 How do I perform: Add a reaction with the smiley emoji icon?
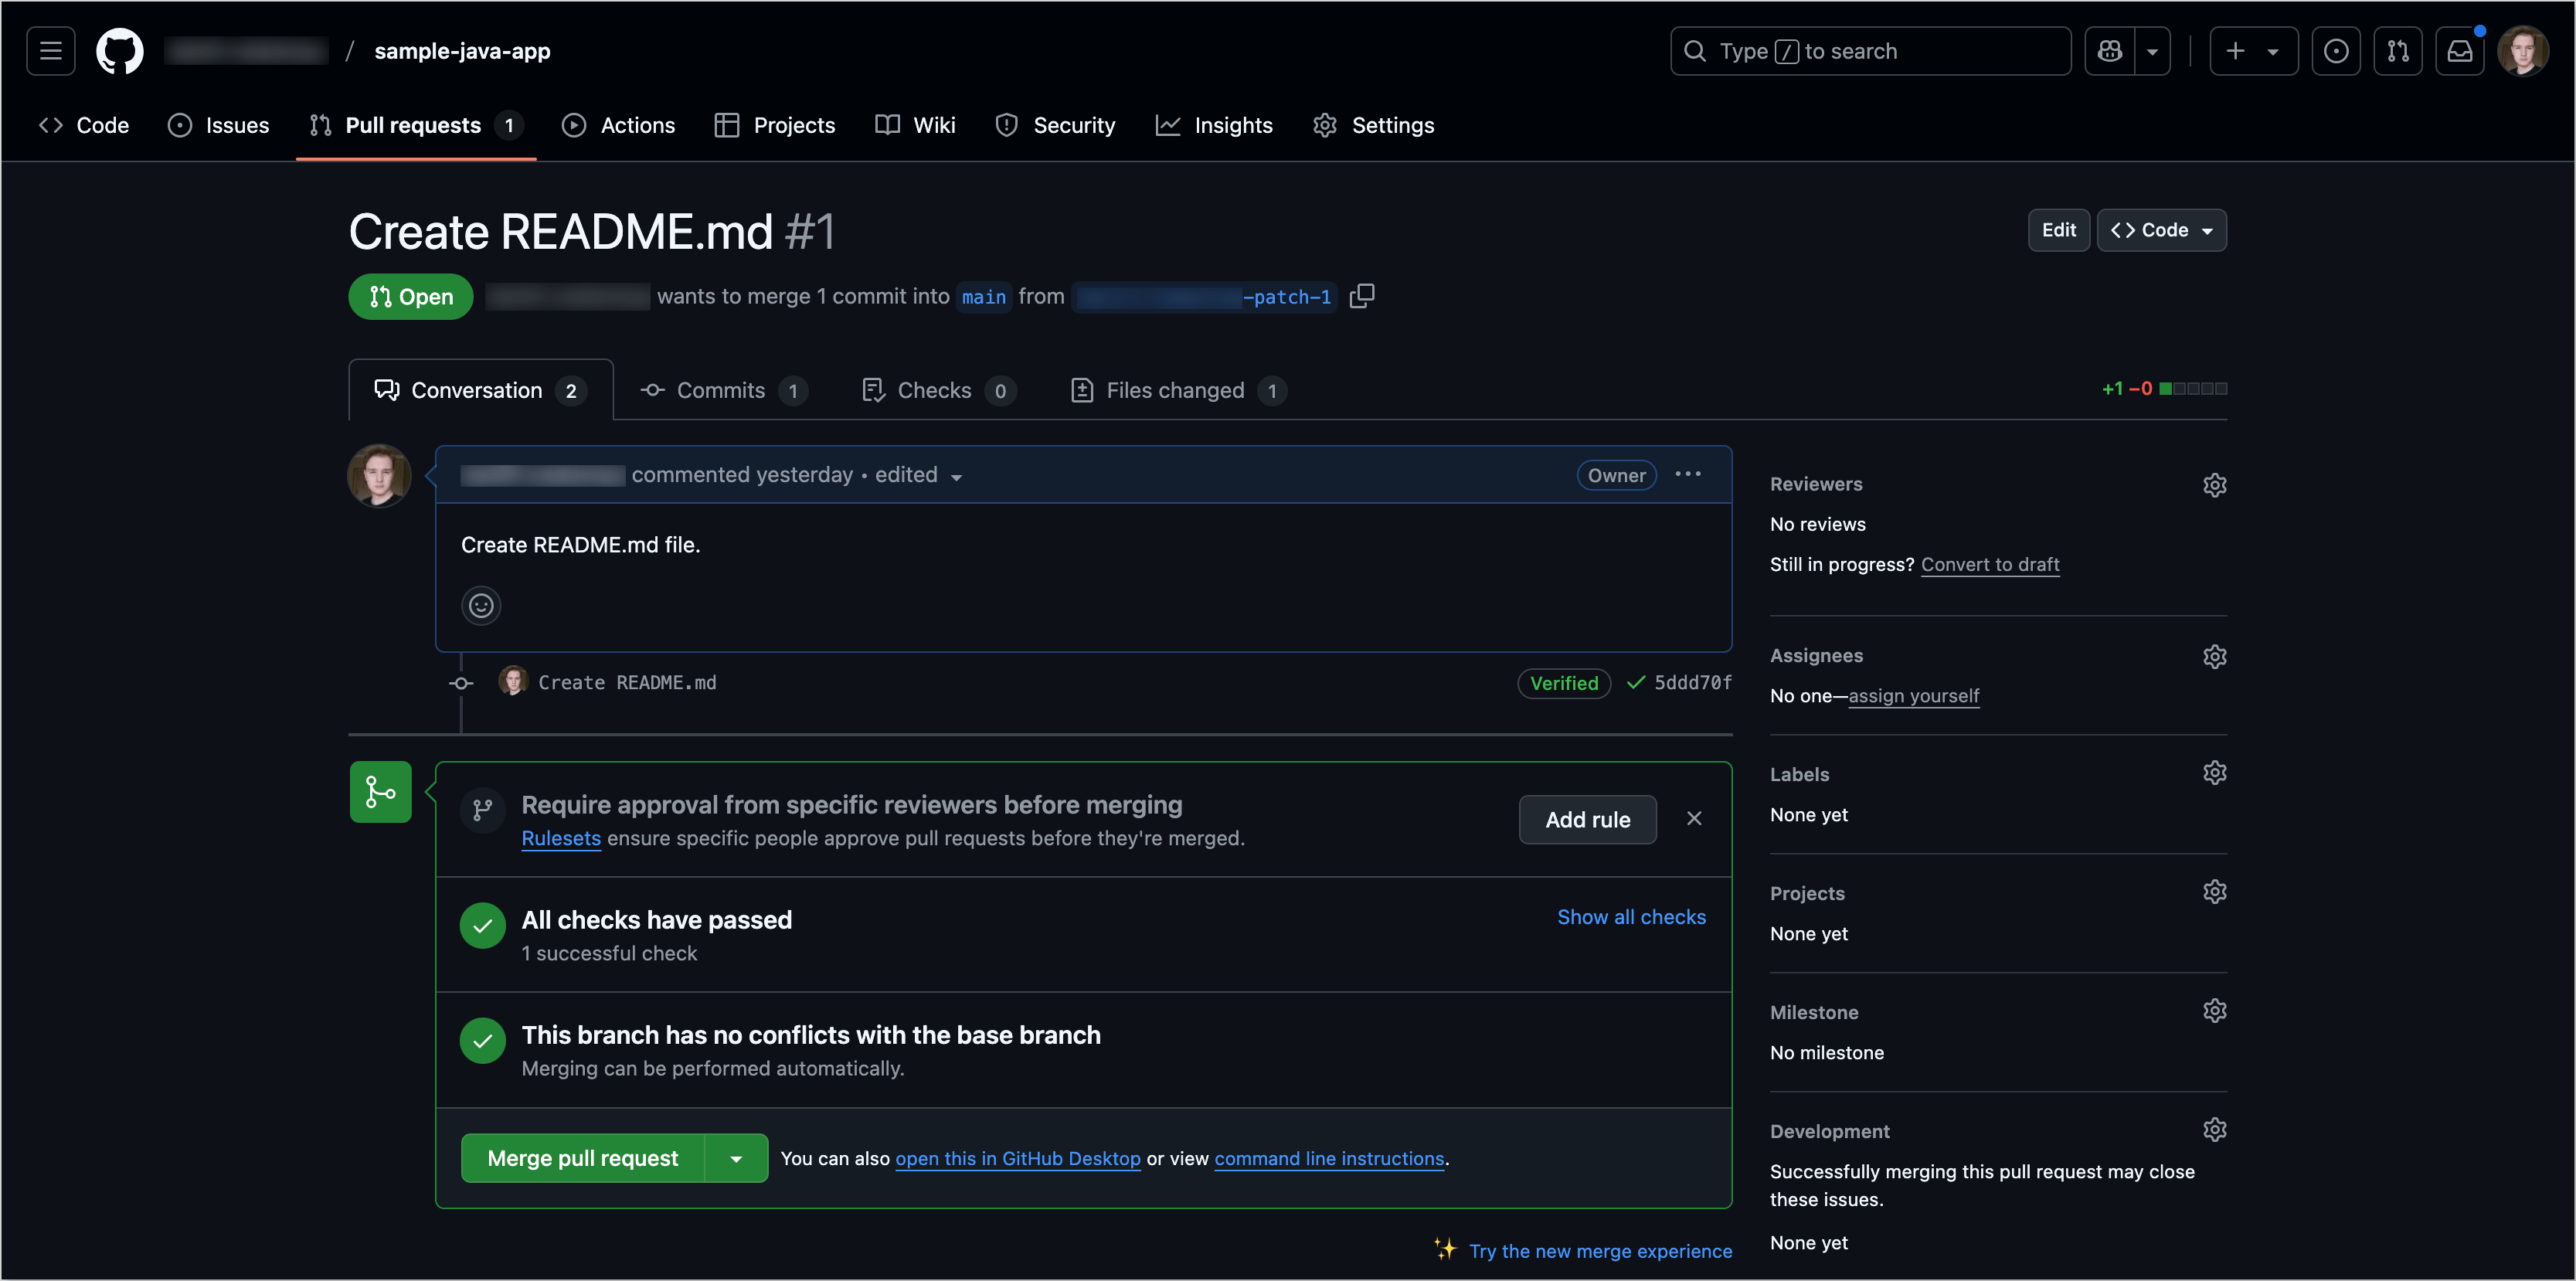pyautogui.click(x=481, y=605)
